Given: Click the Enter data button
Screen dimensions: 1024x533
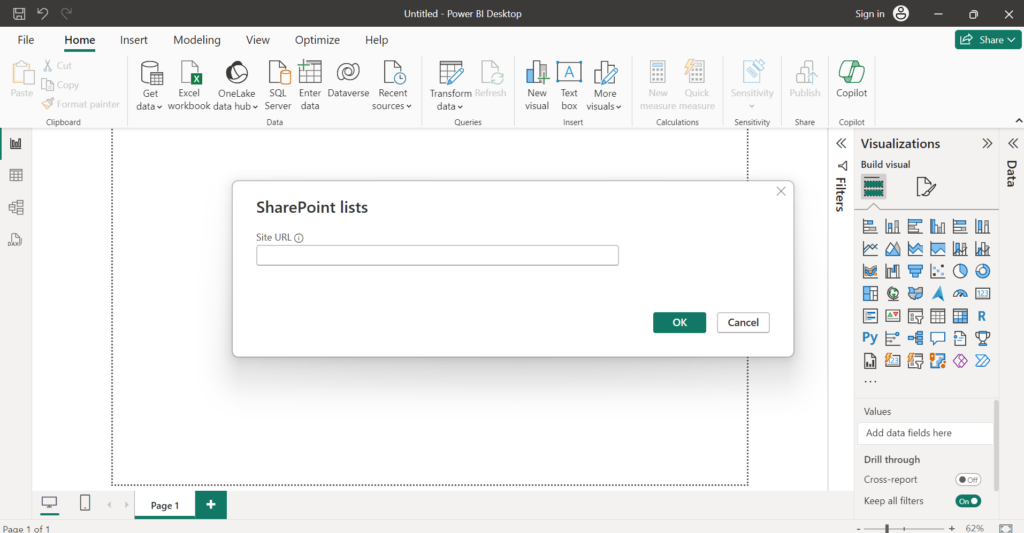Looking at the screenshot, I should coord(310,86).
